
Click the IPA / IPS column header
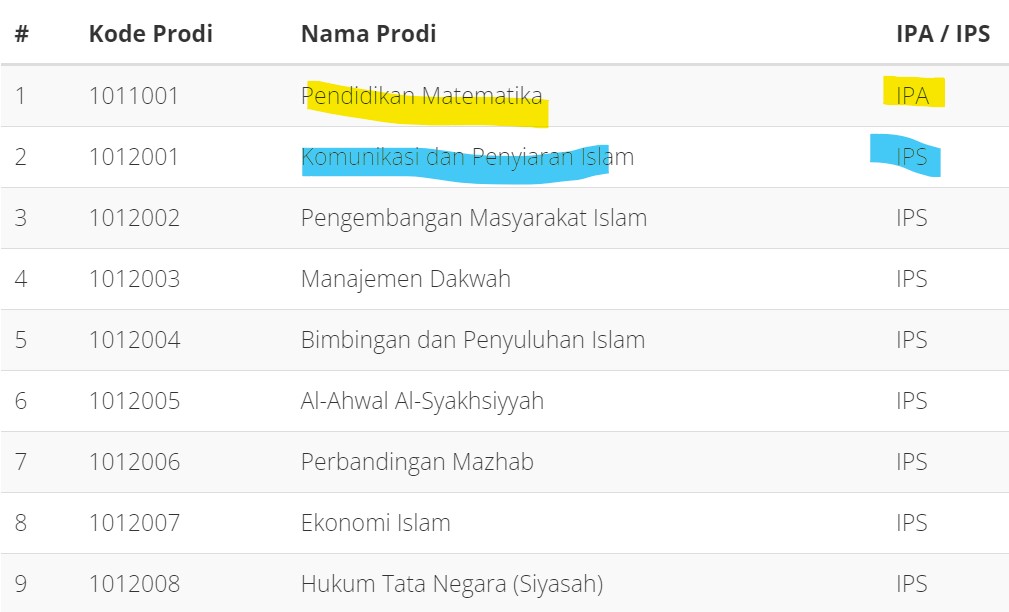click(x=943, y=33)
